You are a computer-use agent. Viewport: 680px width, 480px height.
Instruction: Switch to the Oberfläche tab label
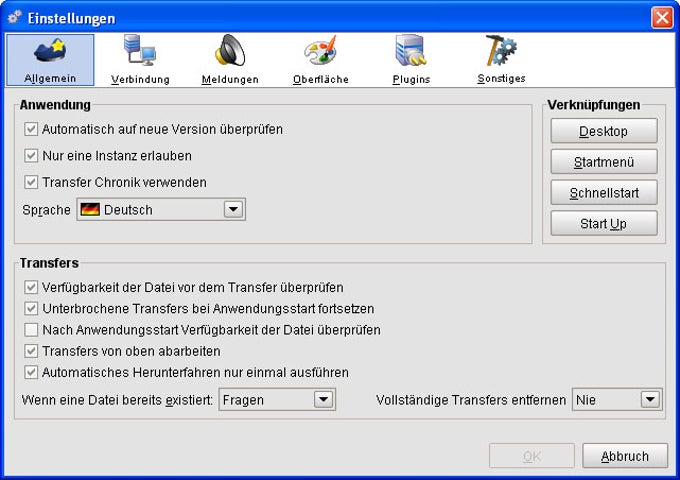pos(320,79)
